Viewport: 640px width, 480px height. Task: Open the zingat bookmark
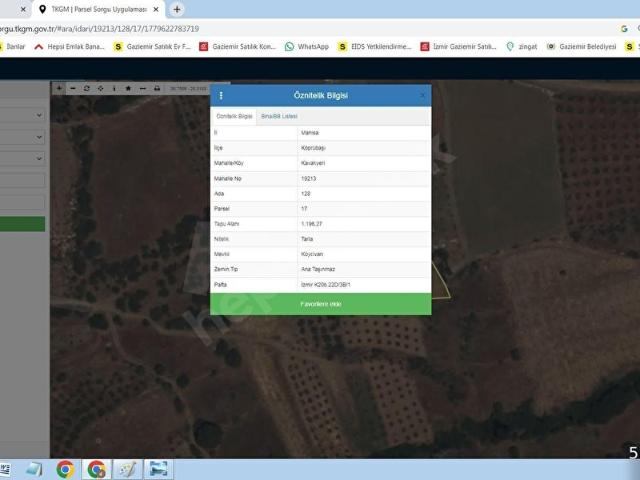pos(522,47)
